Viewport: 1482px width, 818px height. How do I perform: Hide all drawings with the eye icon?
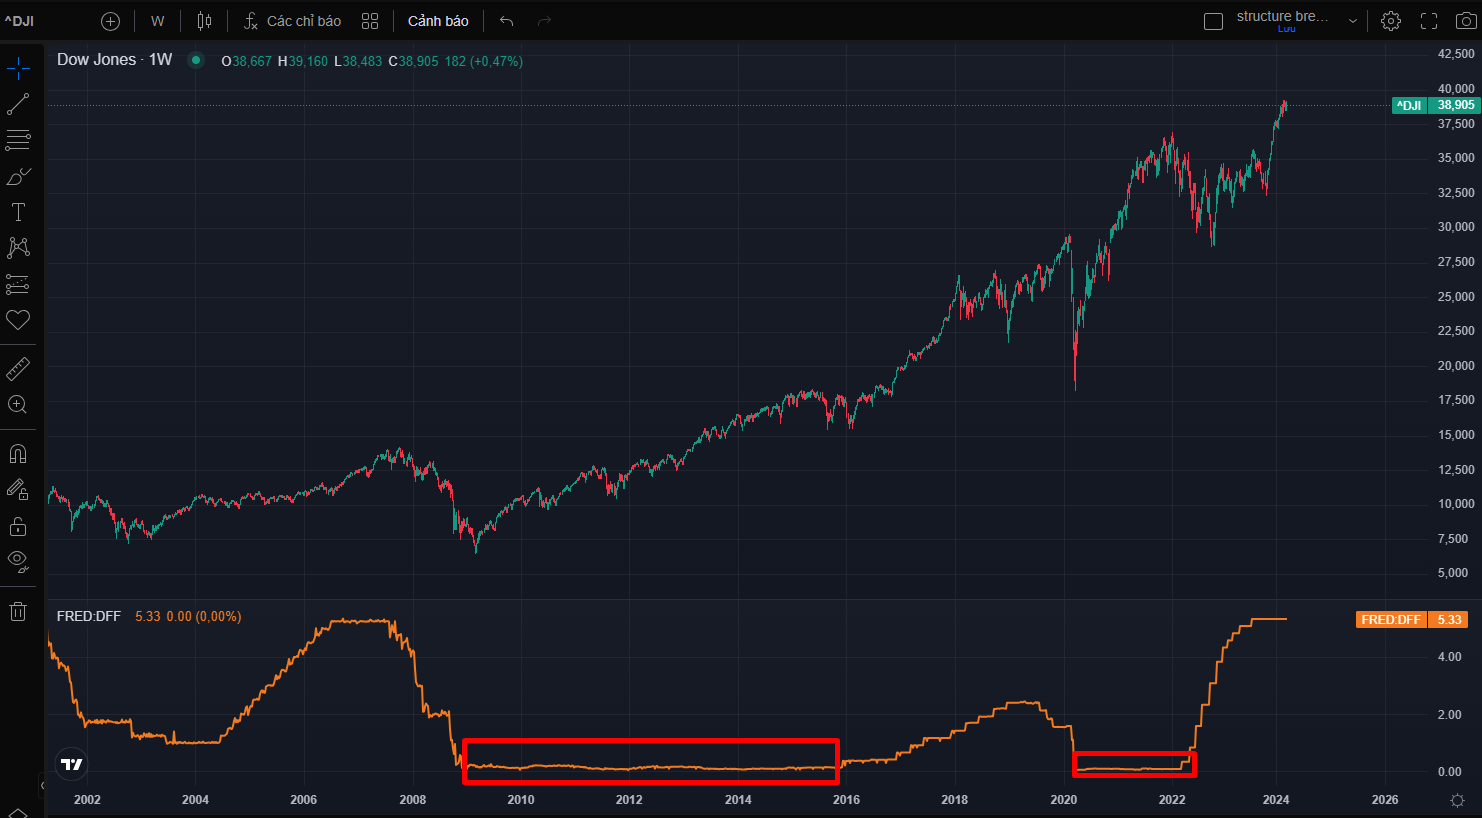coord(18,561)
